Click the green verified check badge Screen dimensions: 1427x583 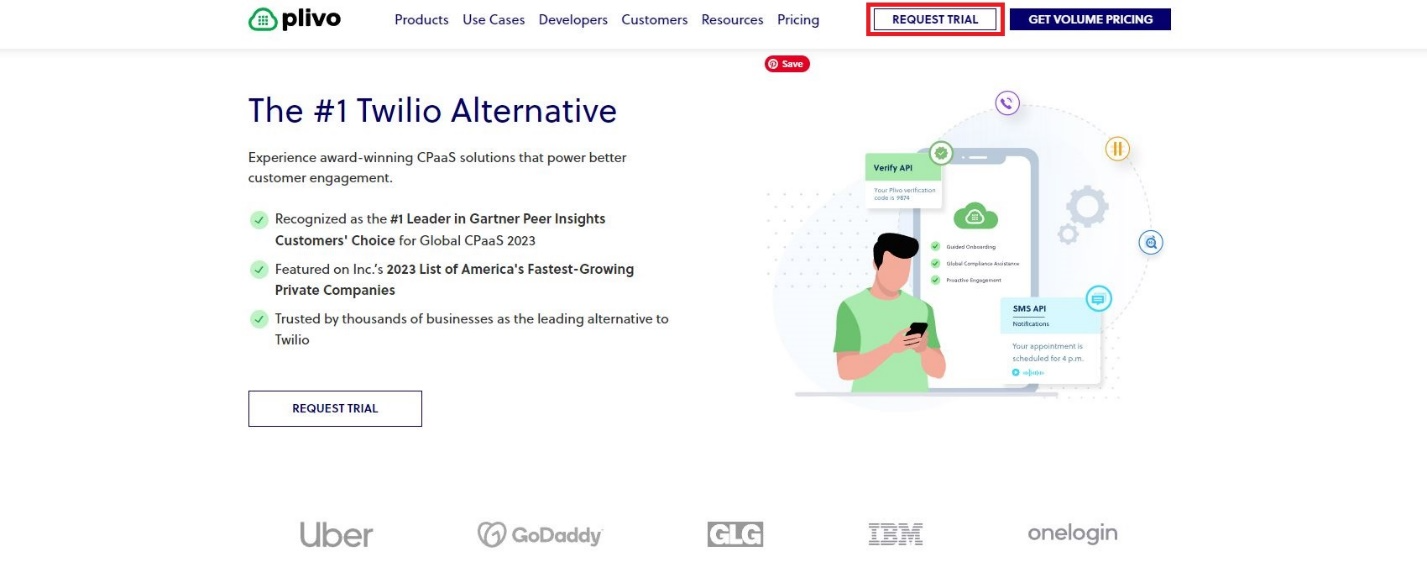[940, 154]
